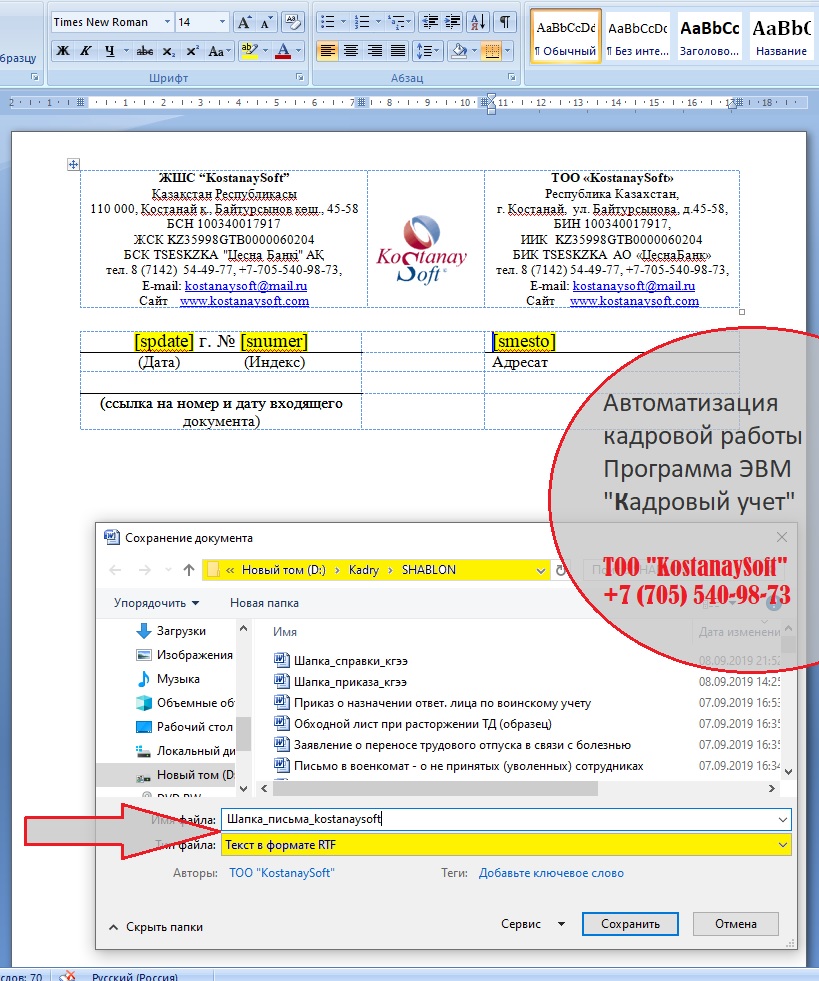Apply numbered list formatting
The width and height of the screenshot is (819, 981).
pyautogui.click(x=362, y=23)
